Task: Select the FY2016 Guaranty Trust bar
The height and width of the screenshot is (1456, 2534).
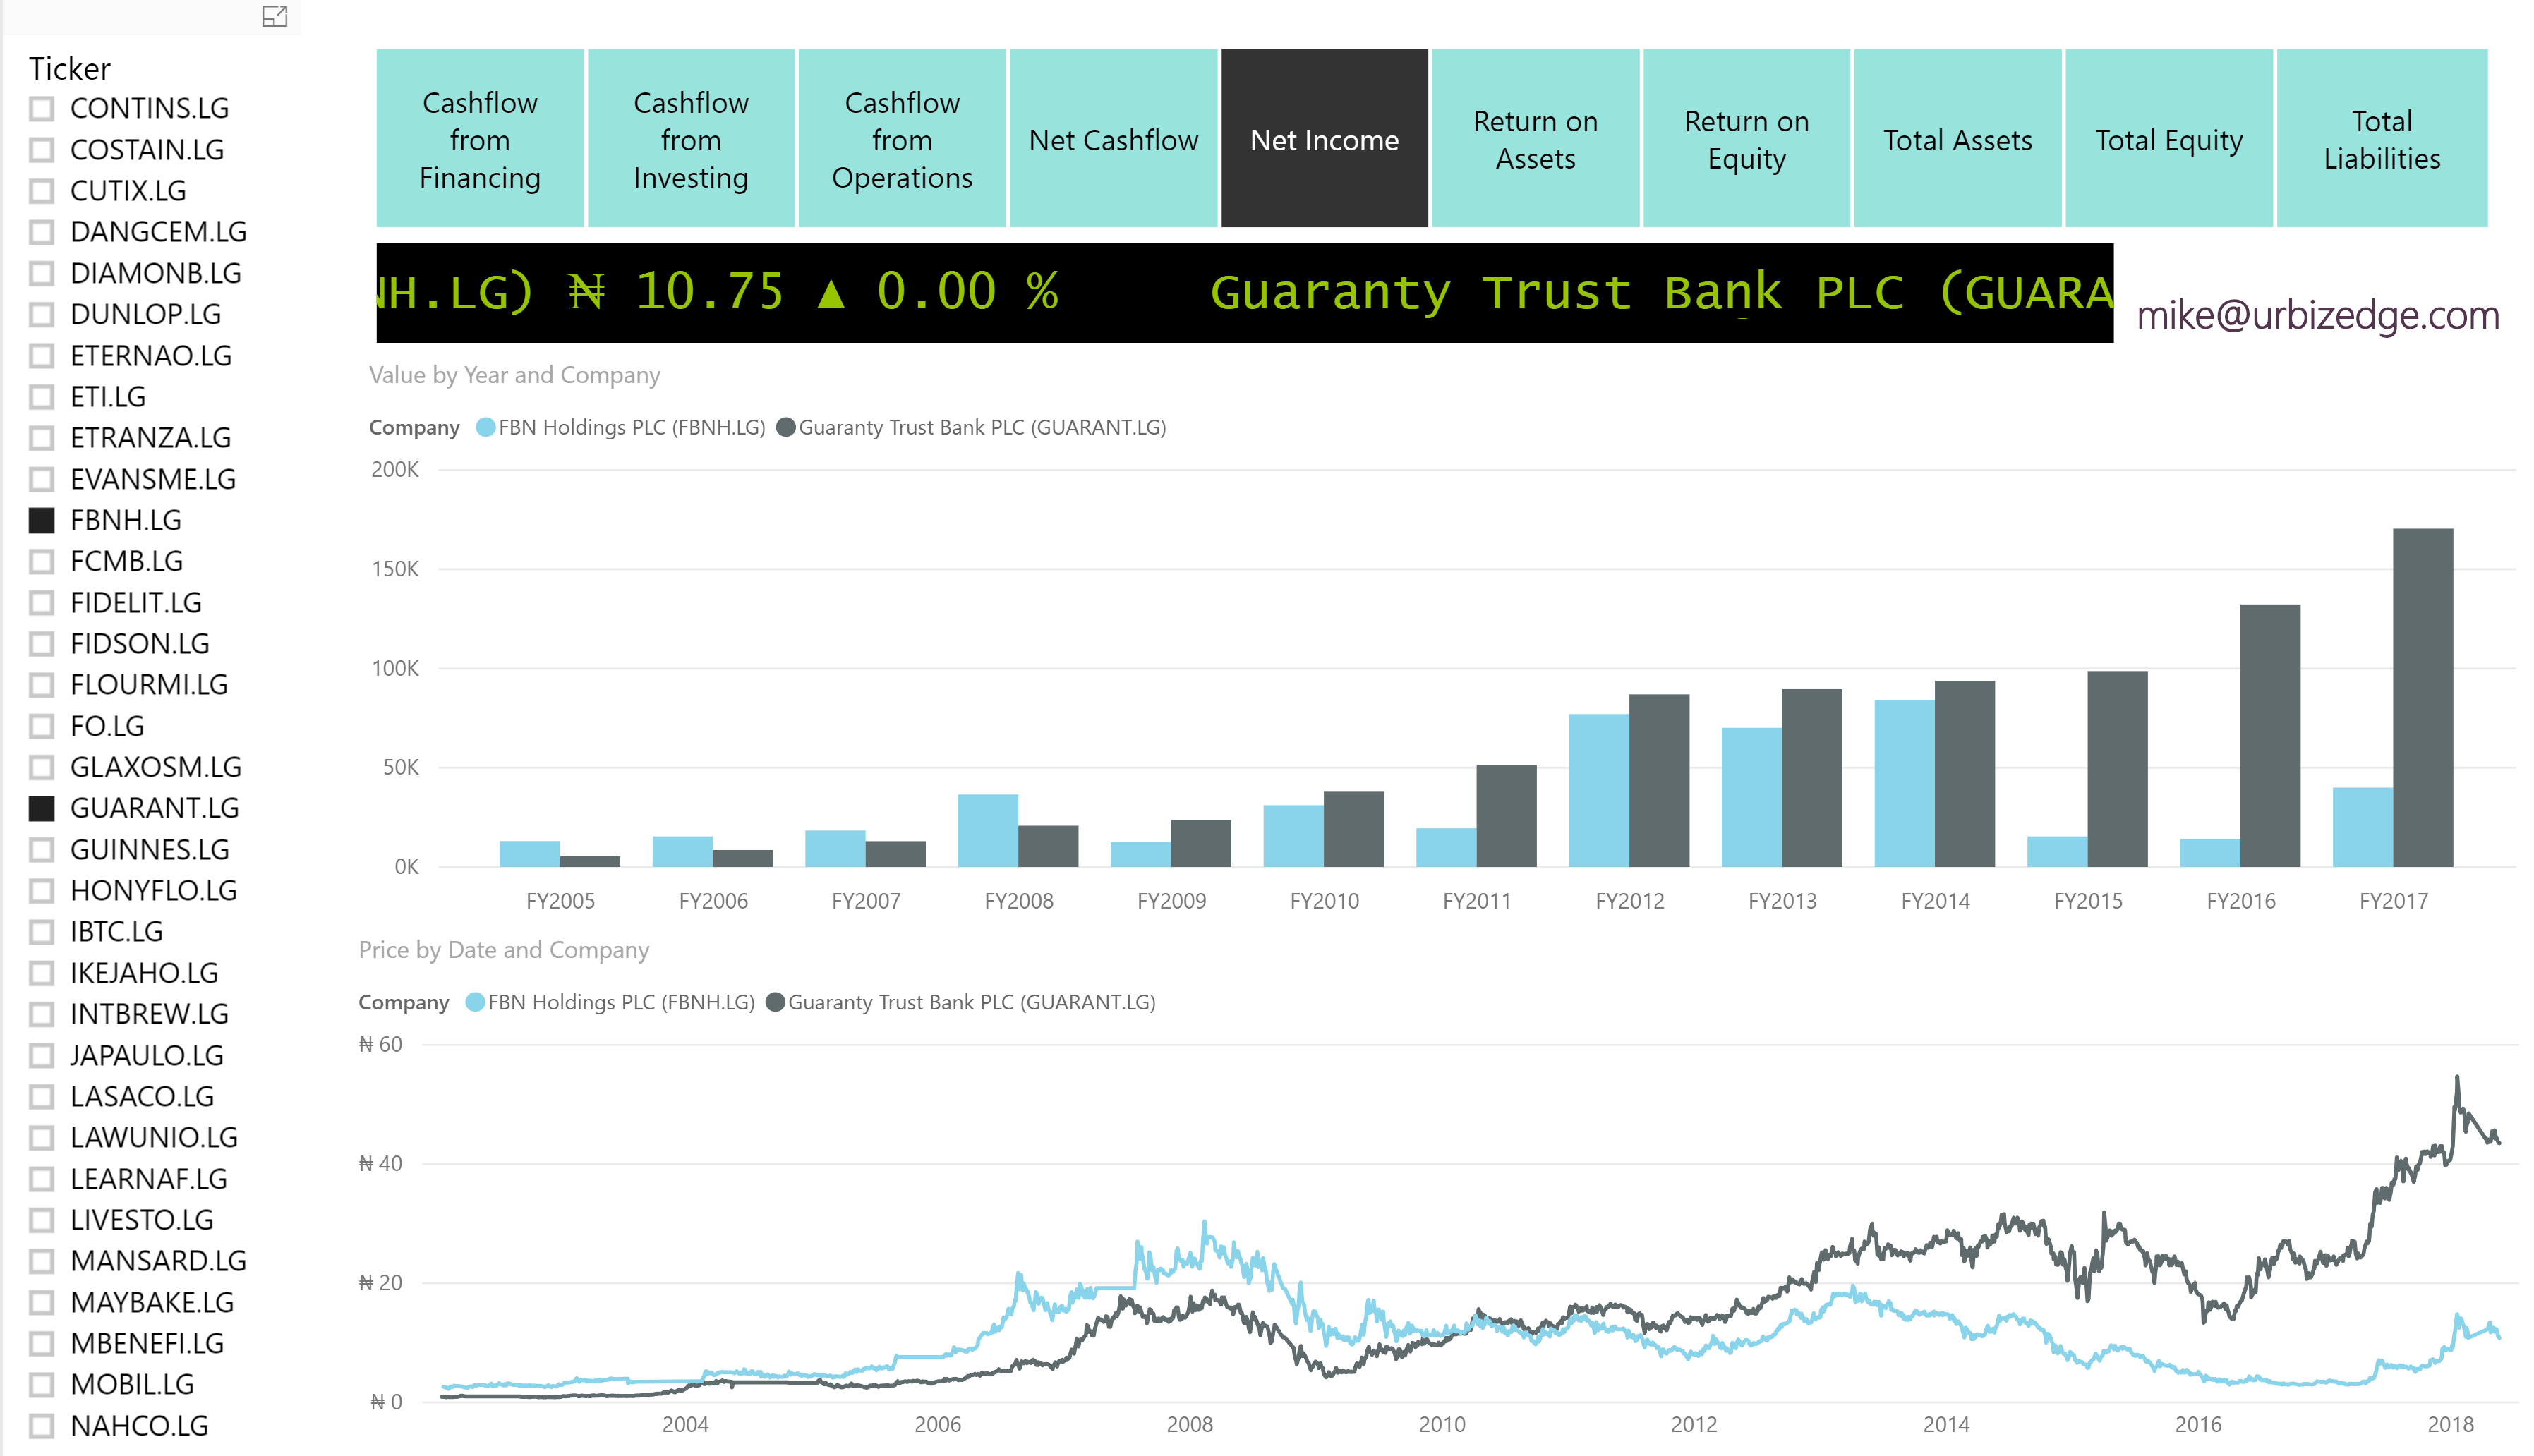Action: (2270, 735)
